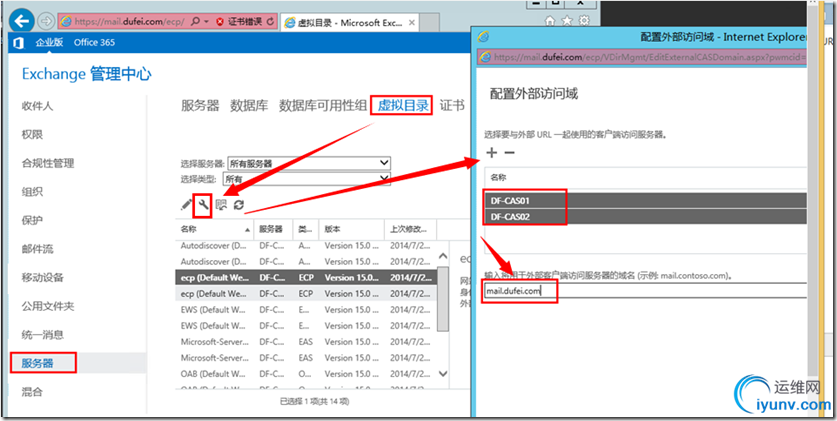Click the plus add server icon in popup
This screenshot has height=421, width=837.
tap(492, 153)
